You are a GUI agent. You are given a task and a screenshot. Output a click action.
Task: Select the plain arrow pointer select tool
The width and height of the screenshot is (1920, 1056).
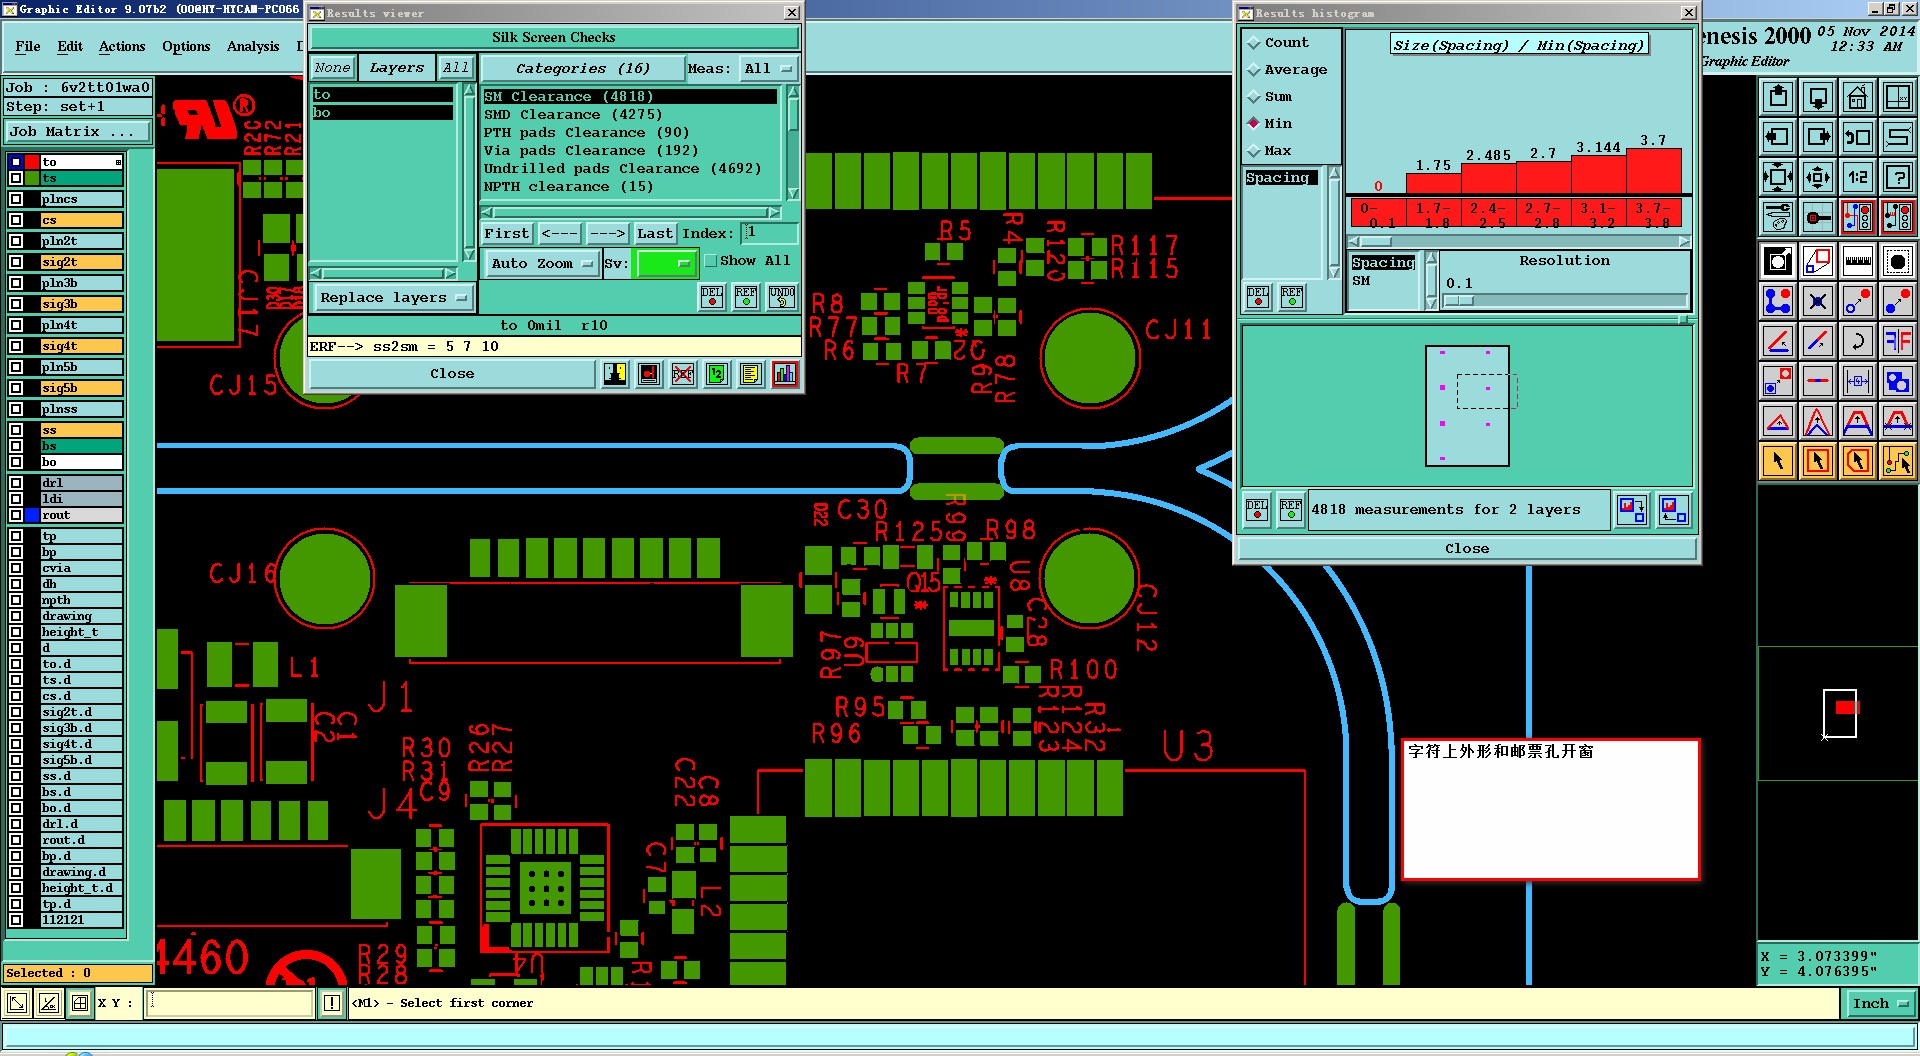pyautogui.click(x=1778, y=461)
